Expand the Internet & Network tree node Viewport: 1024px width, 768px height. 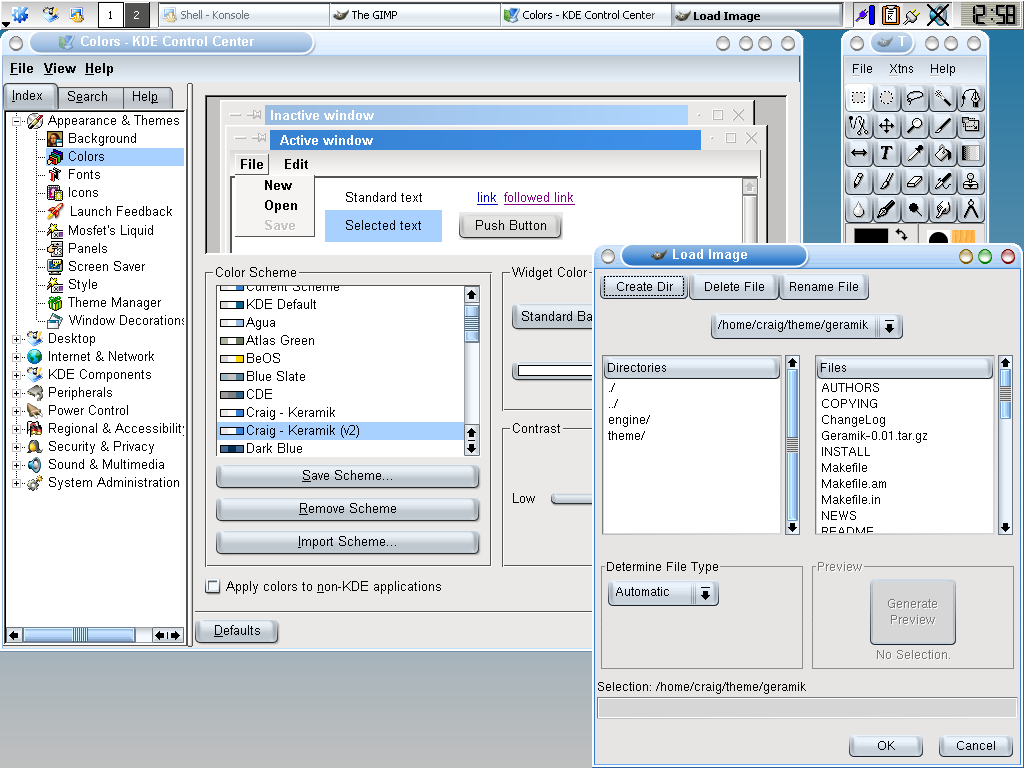click(x=17, y=357)
